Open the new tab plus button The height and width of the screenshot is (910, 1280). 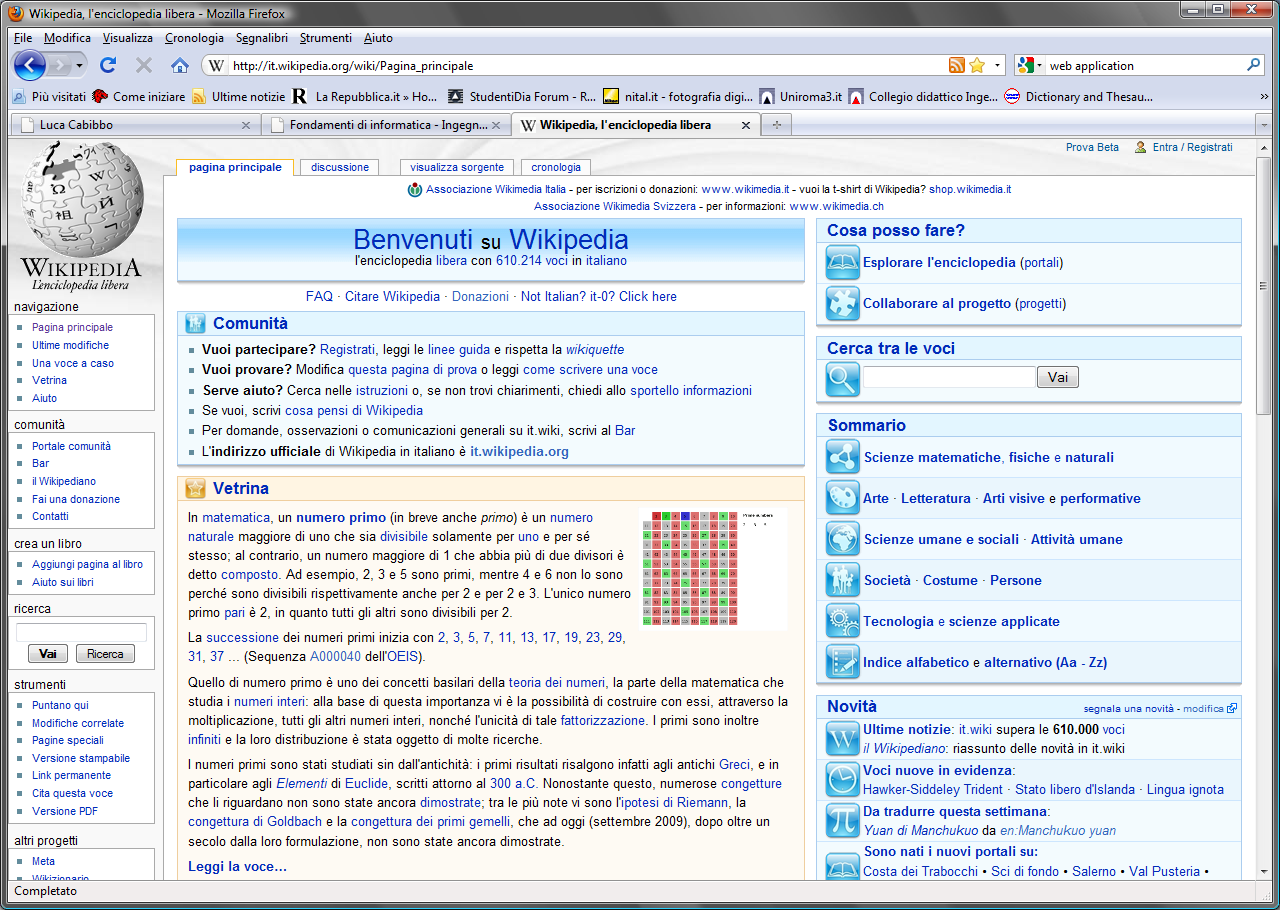click(x=777, y=125)
